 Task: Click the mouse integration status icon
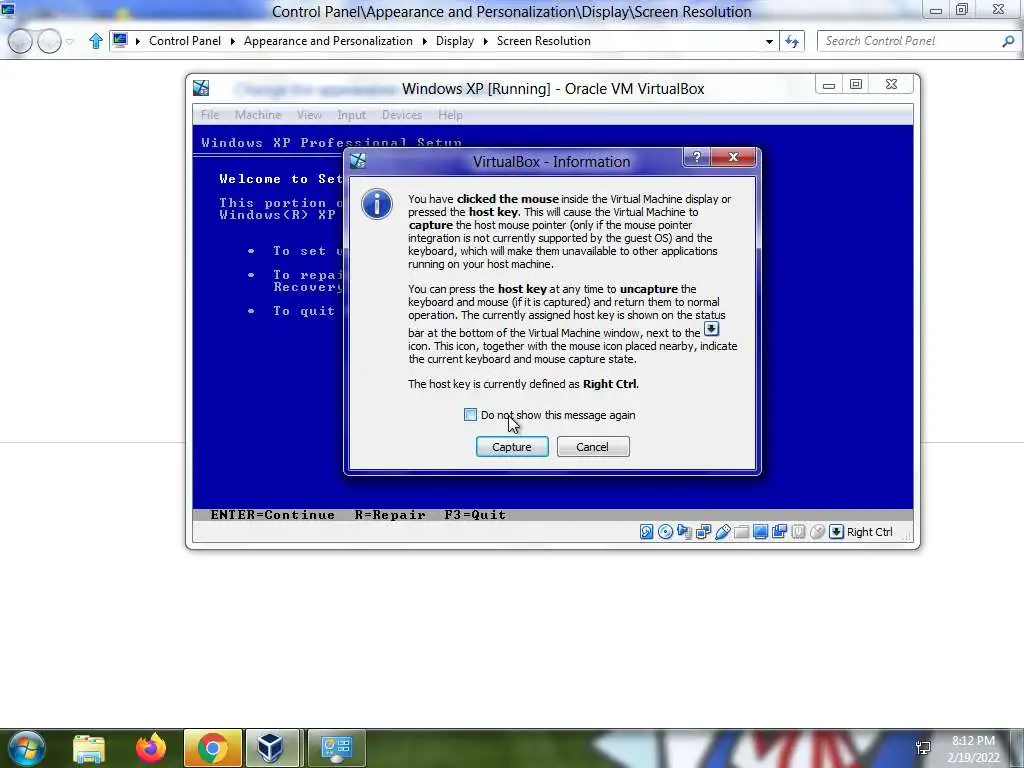817,532
